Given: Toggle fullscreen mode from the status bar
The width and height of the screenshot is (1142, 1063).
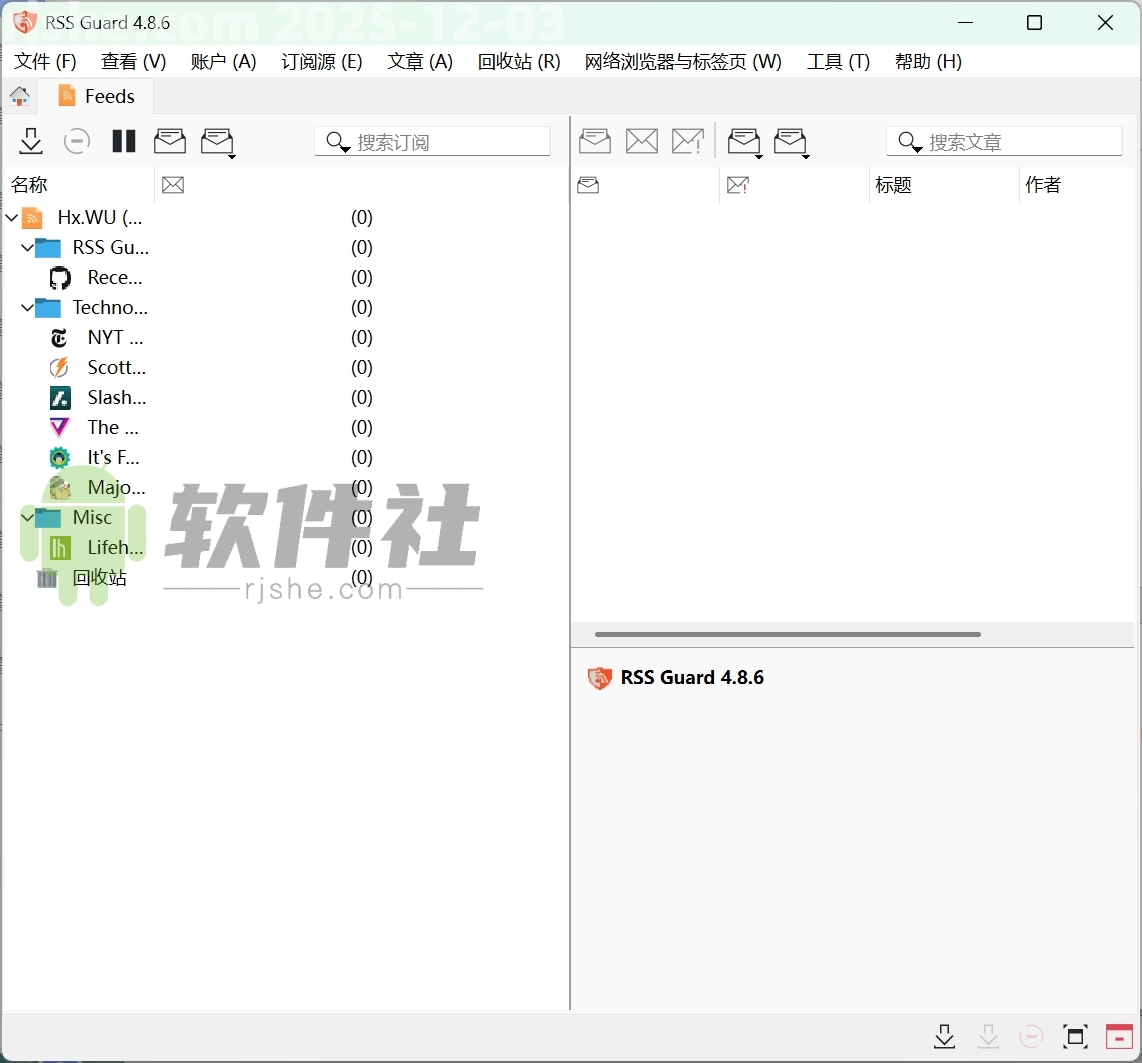Looking at the screenshot, I should click(x=1076, y=1037).
